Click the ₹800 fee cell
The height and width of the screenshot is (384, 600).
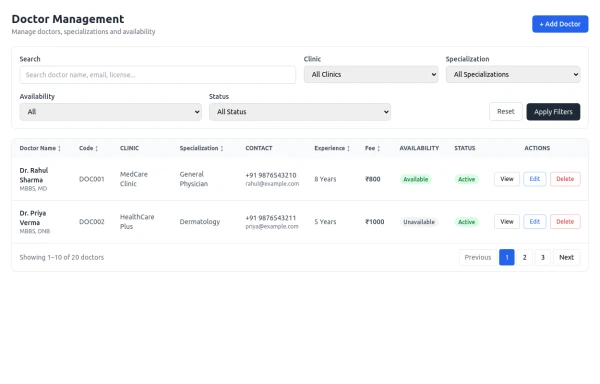373,179
